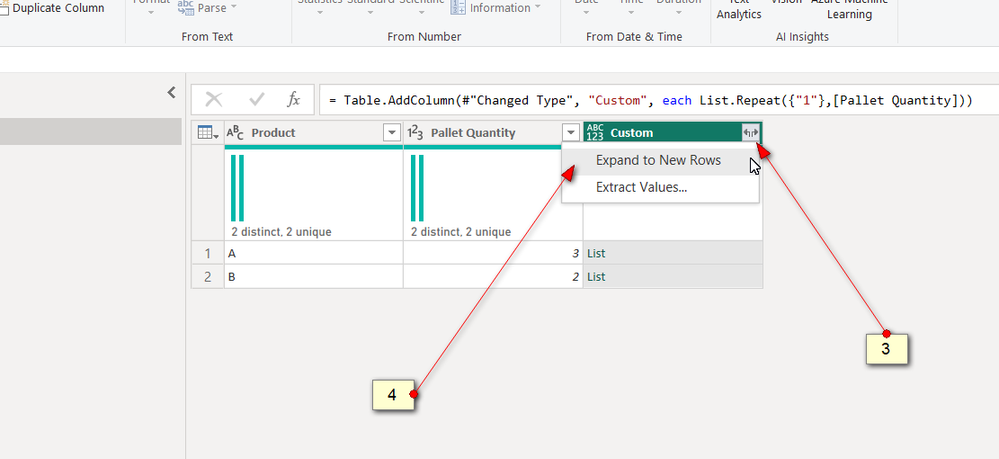
Task: Cancel the formula edit with the X icon
Action: pos(213,99)
